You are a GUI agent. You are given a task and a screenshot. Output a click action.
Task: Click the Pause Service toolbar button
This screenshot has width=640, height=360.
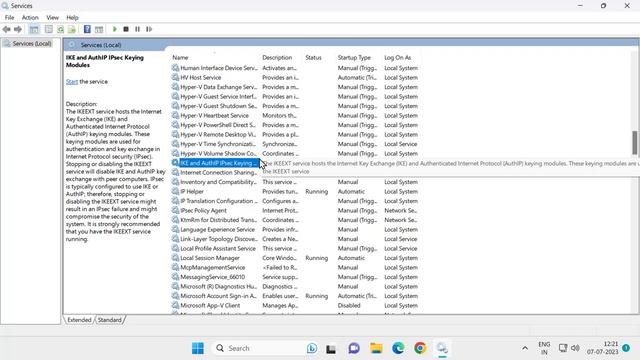point(138,29)
